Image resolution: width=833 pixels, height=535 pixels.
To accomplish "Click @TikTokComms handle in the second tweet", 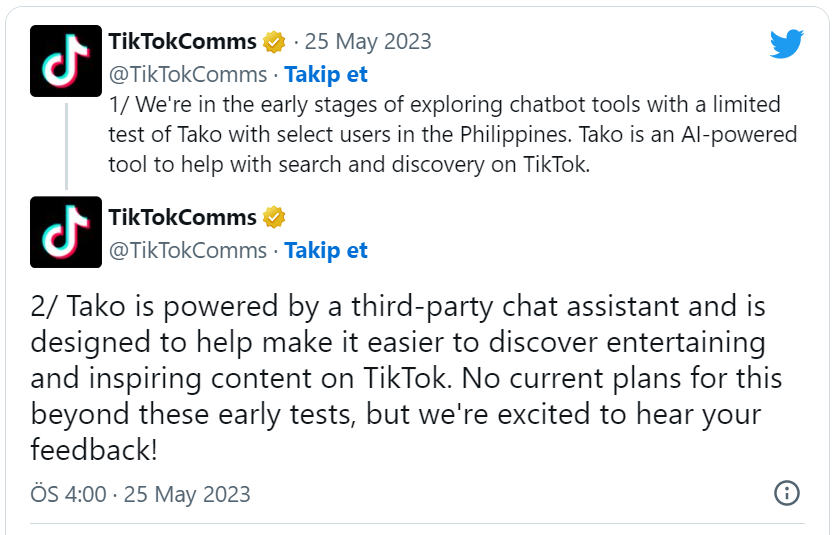I will tap(187, 250).
